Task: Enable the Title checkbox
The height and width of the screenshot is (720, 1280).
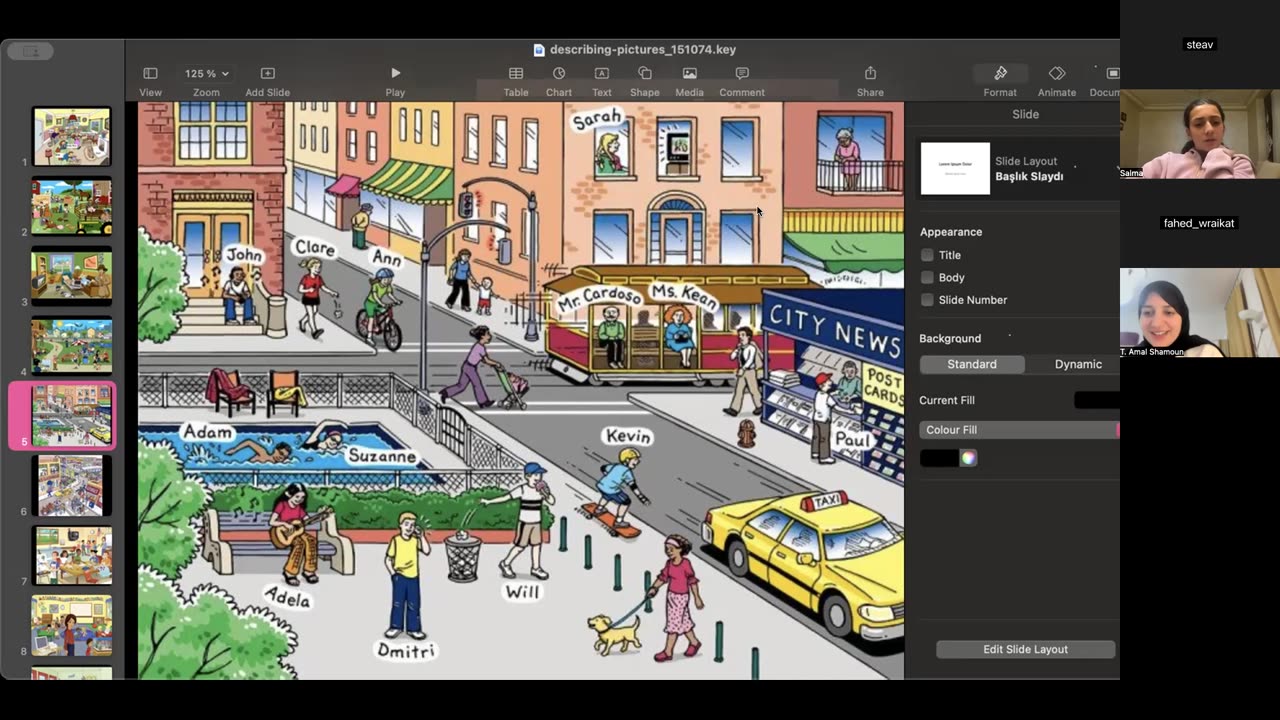Action: [x=927, y=255]
